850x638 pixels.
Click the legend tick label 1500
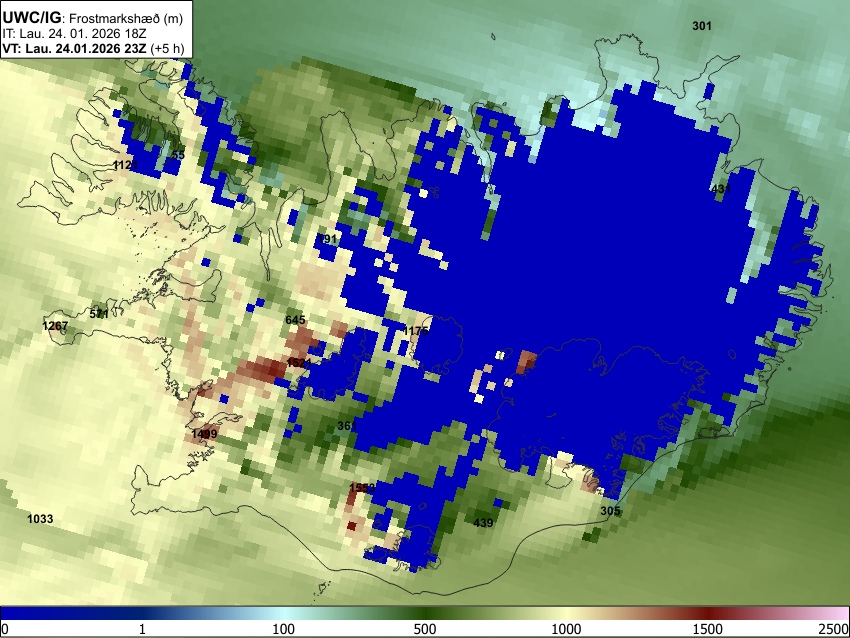tap(708, 629)
